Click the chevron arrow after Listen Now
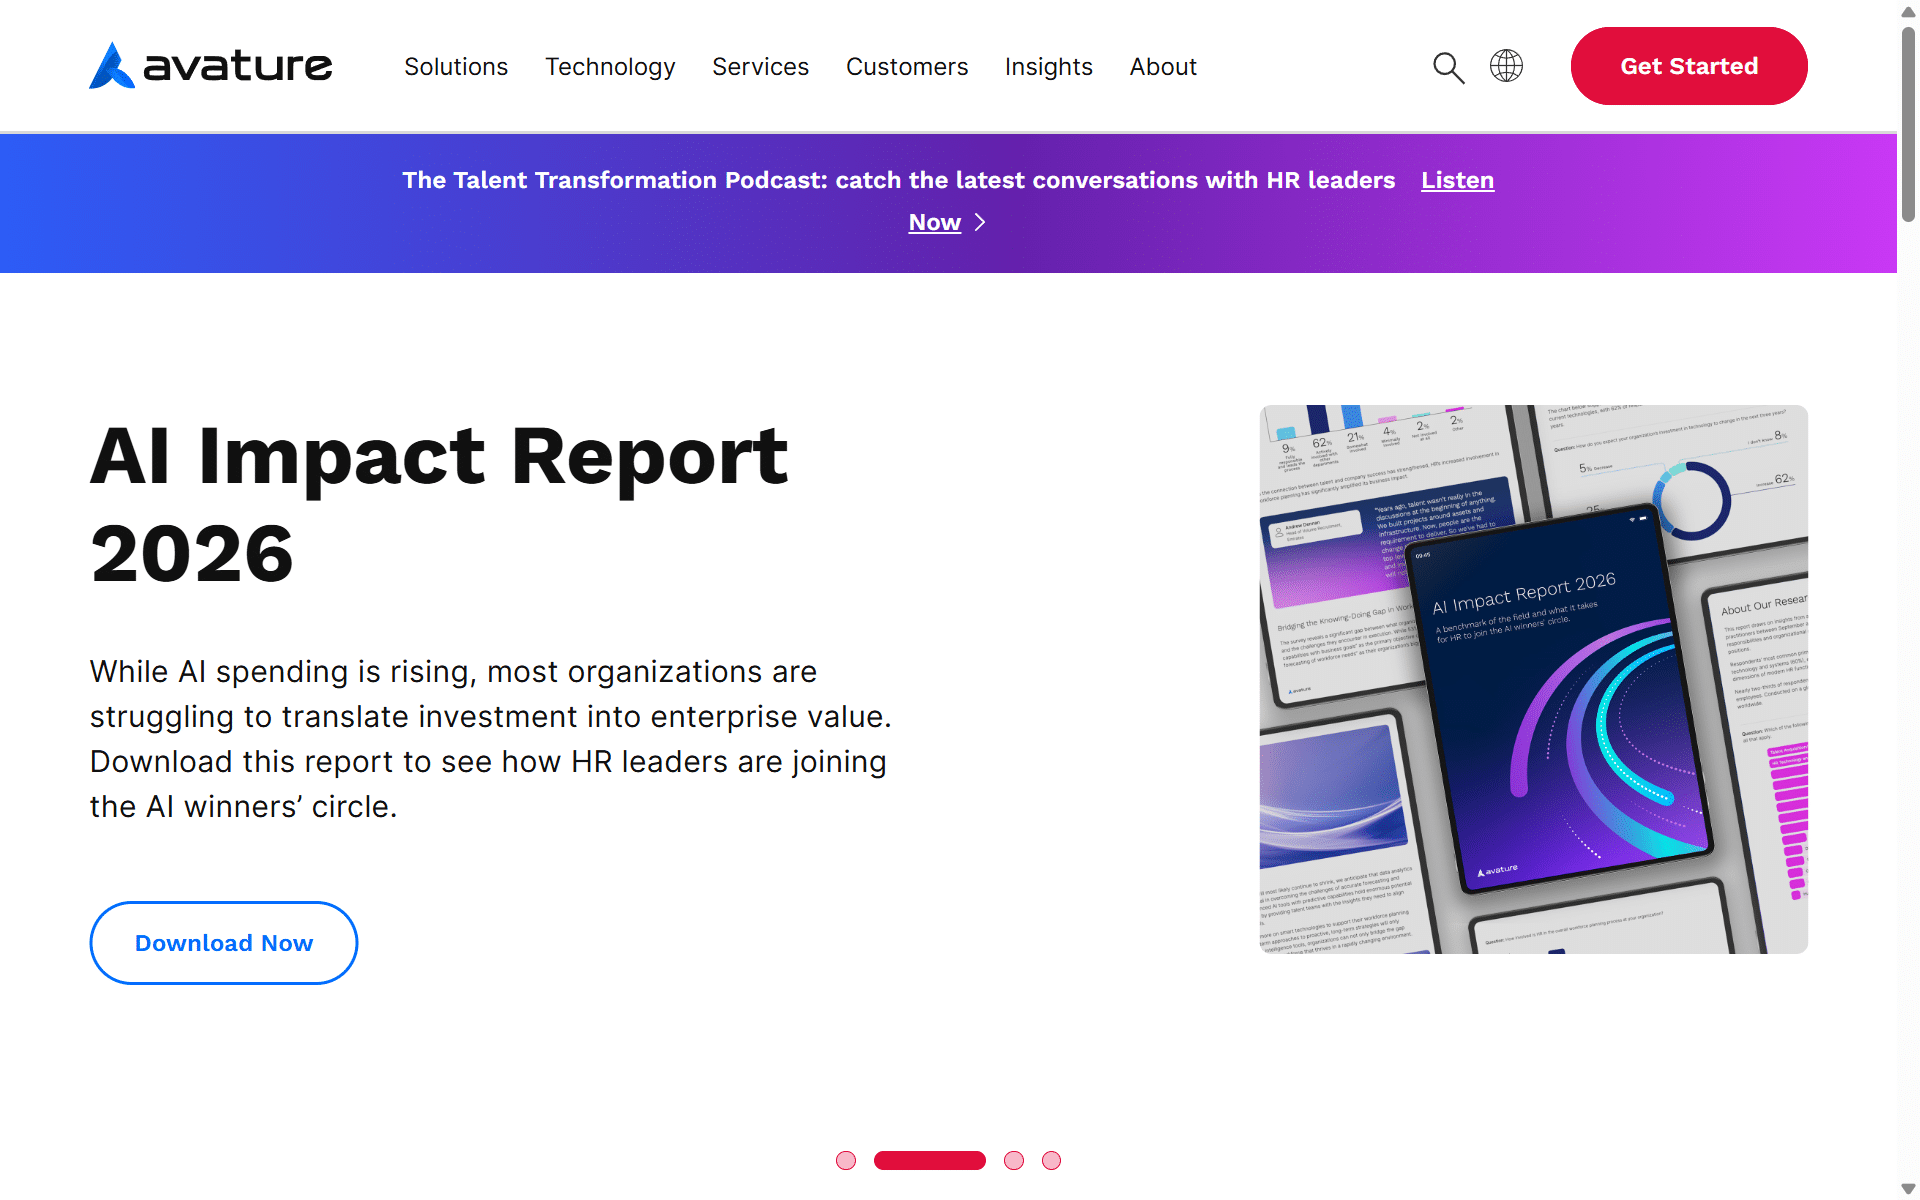Image resolution: width=1920 pixels, height=1200 pixels. click(x=980, y=222)
